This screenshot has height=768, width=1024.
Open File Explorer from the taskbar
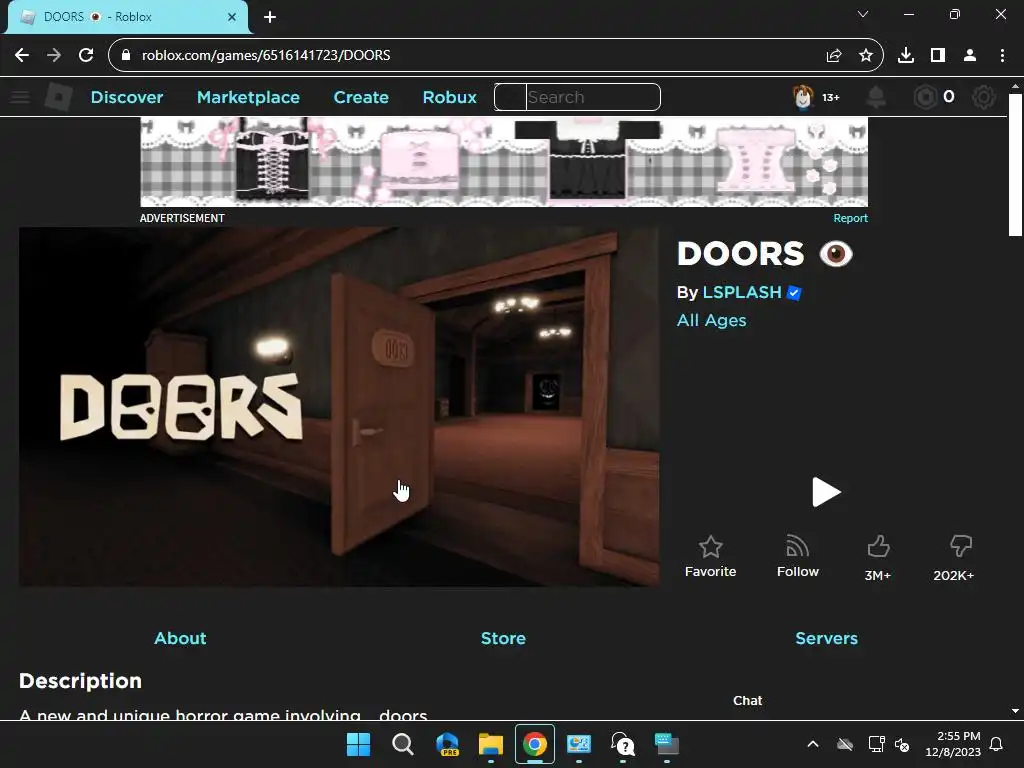(490, 744)
